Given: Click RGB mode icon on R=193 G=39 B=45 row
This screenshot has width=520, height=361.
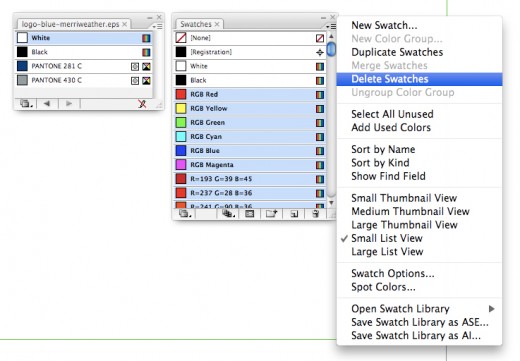Looking at the screenshot, I should 320,179.
